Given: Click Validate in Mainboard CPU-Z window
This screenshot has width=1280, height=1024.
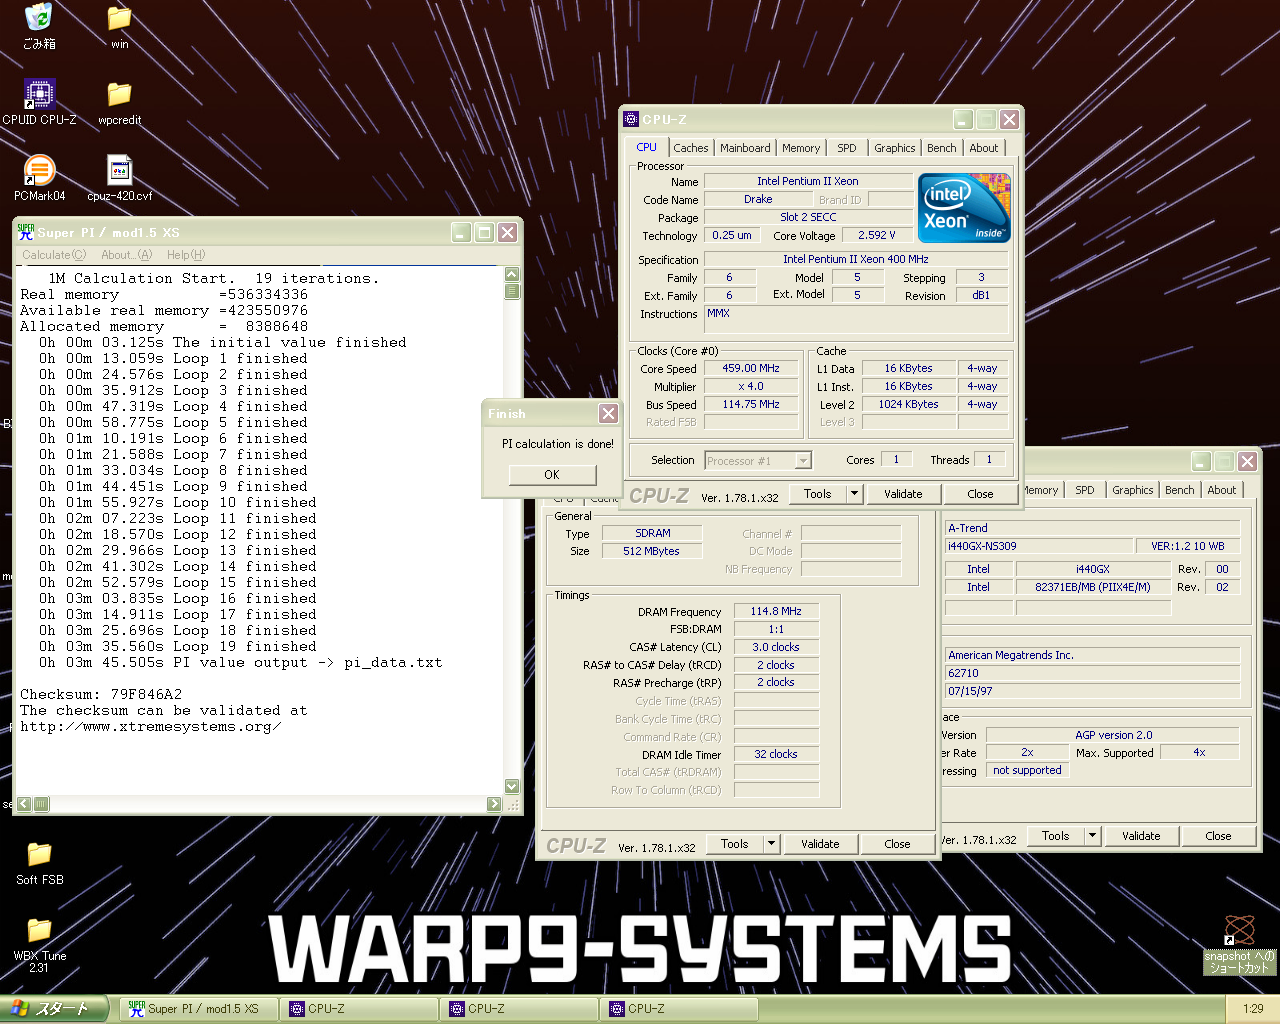Looking at the screenshot, I should tap(1141, 836).
